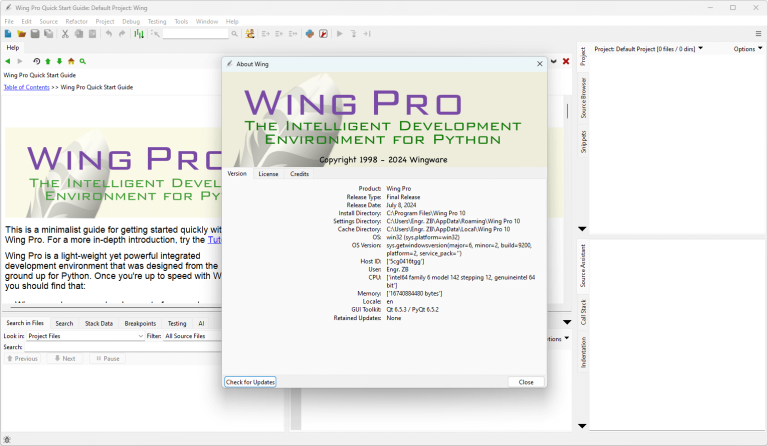This screenshot has height=446, width=768.
Task: Open the AI tab
Action: coord(201,324)
